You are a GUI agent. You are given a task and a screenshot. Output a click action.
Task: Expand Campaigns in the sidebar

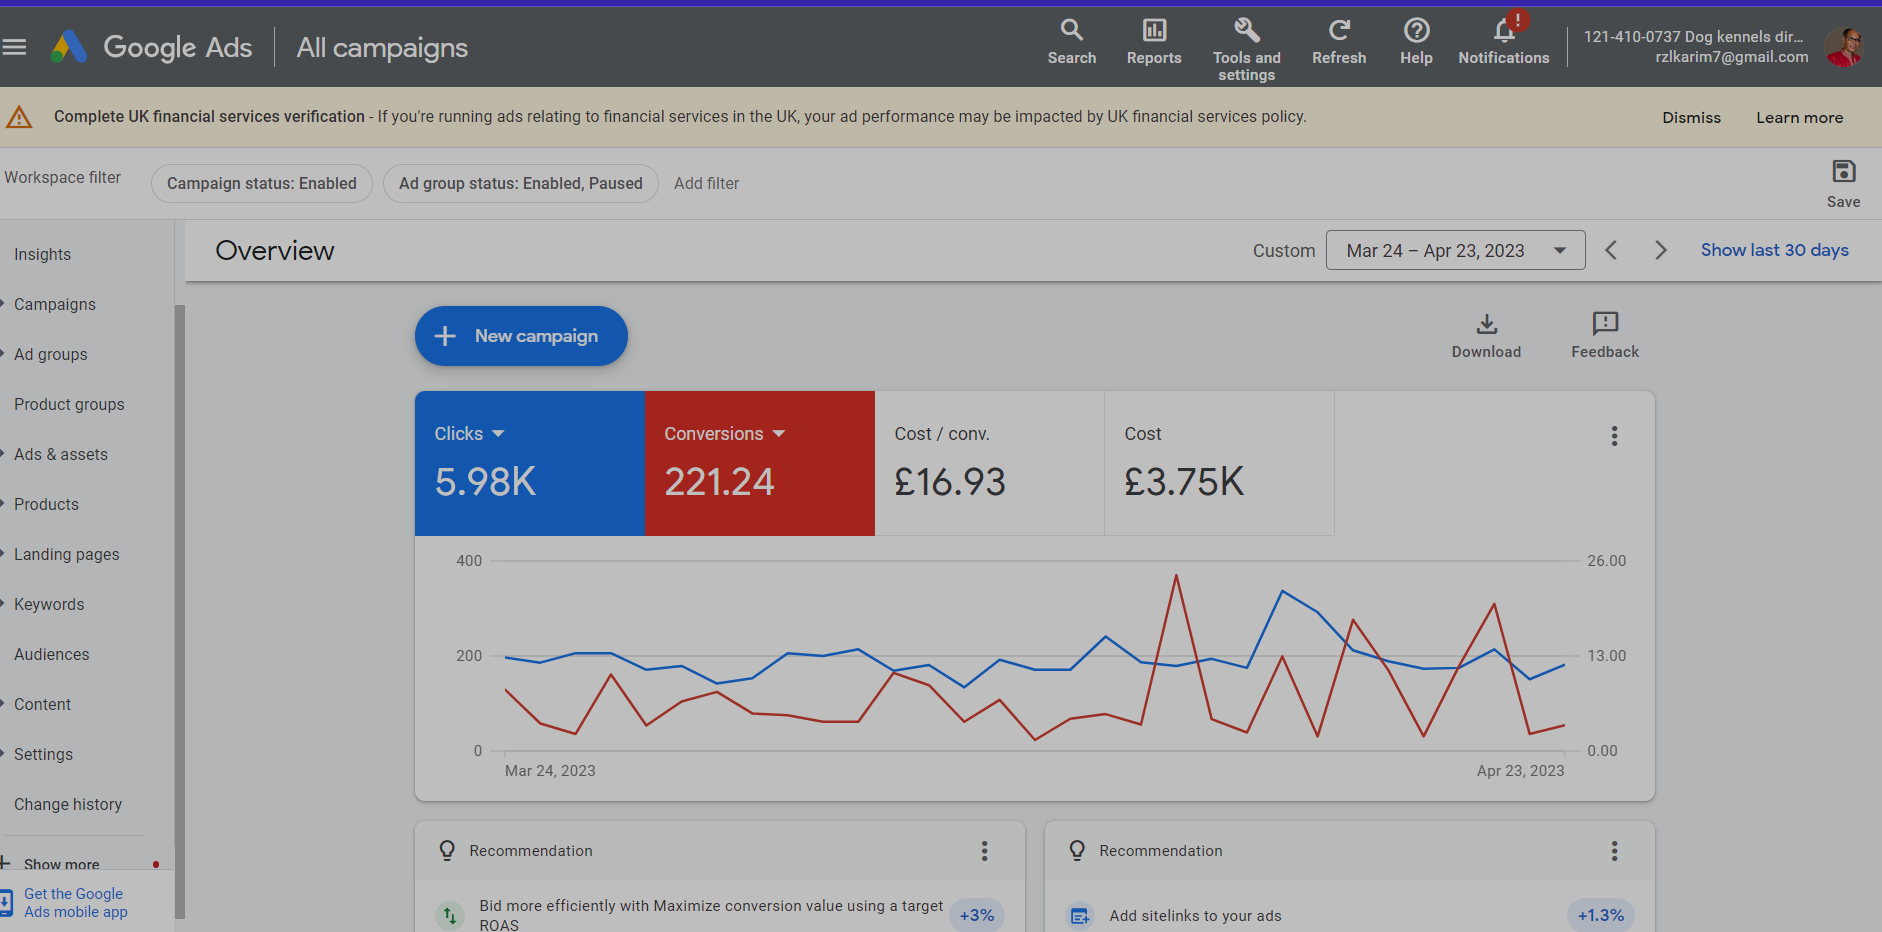55,304
